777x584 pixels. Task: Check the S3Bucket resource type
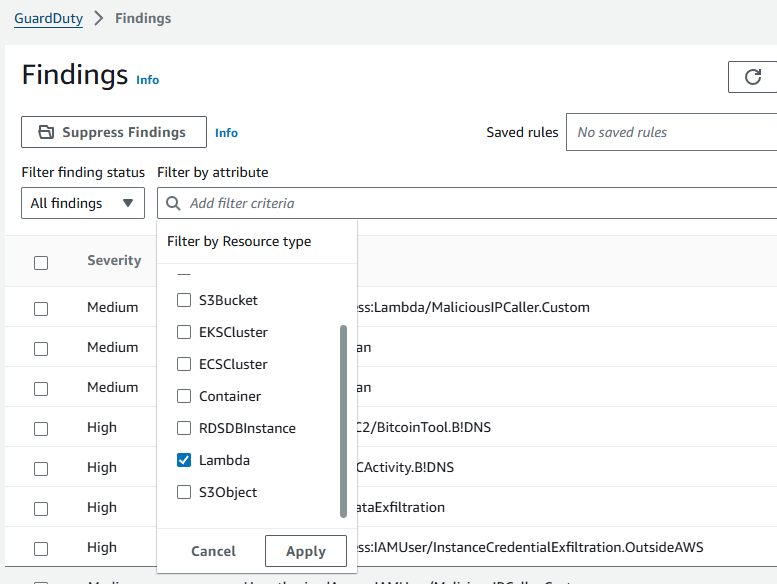point(184,300)
